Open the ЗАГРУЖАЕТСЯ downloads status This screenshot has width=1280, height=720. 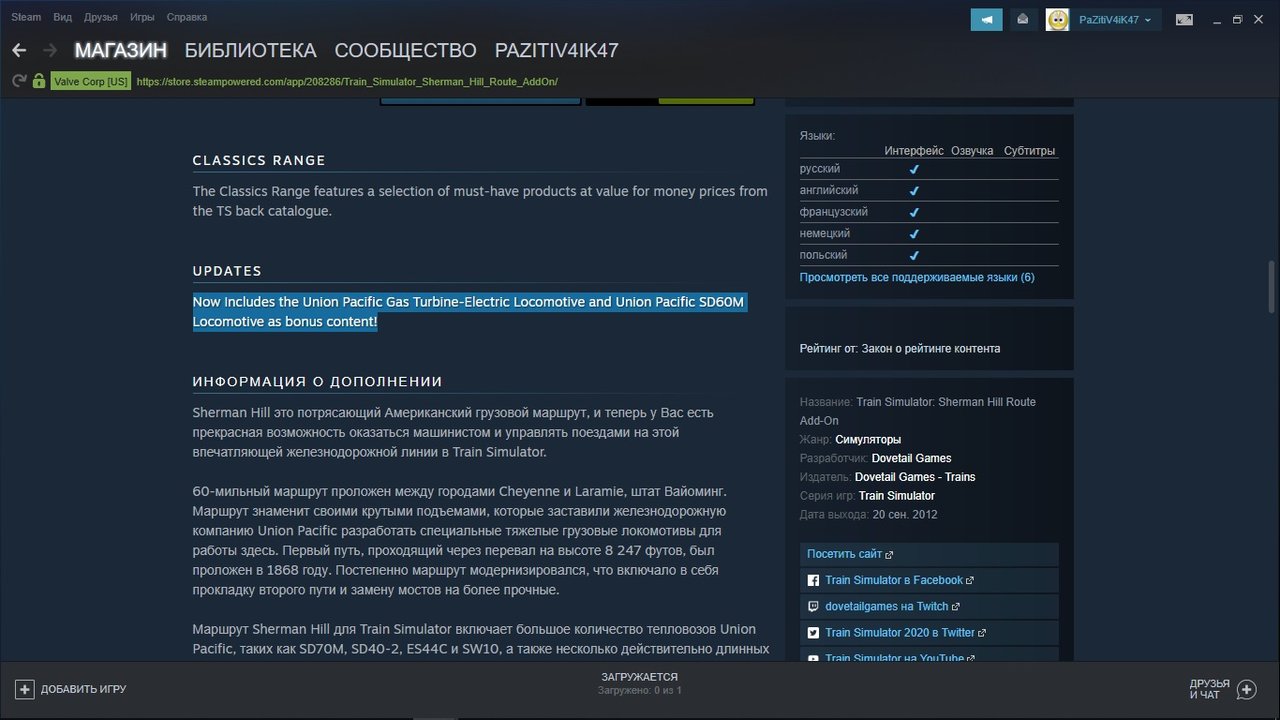639,683
